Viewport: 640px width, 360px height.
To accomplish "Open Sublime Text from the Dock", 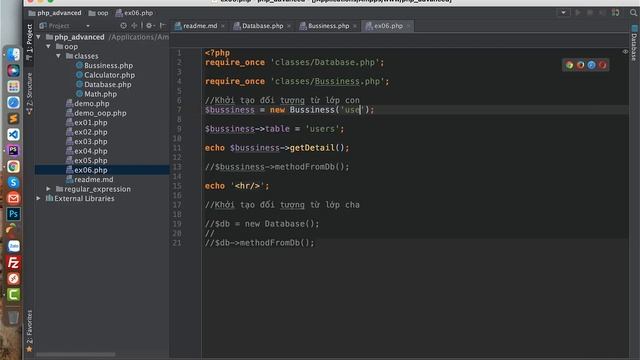I will click(x=13, y=118).
